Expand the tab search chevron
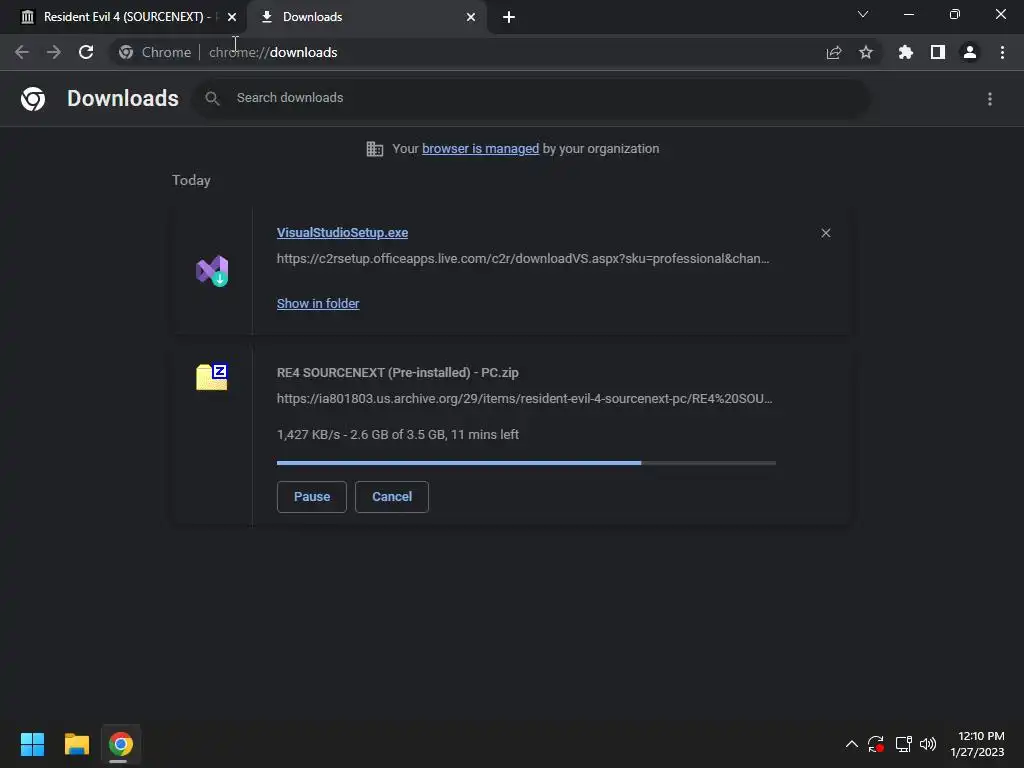Screen dimensions: 1024x768 click(863, 14)
